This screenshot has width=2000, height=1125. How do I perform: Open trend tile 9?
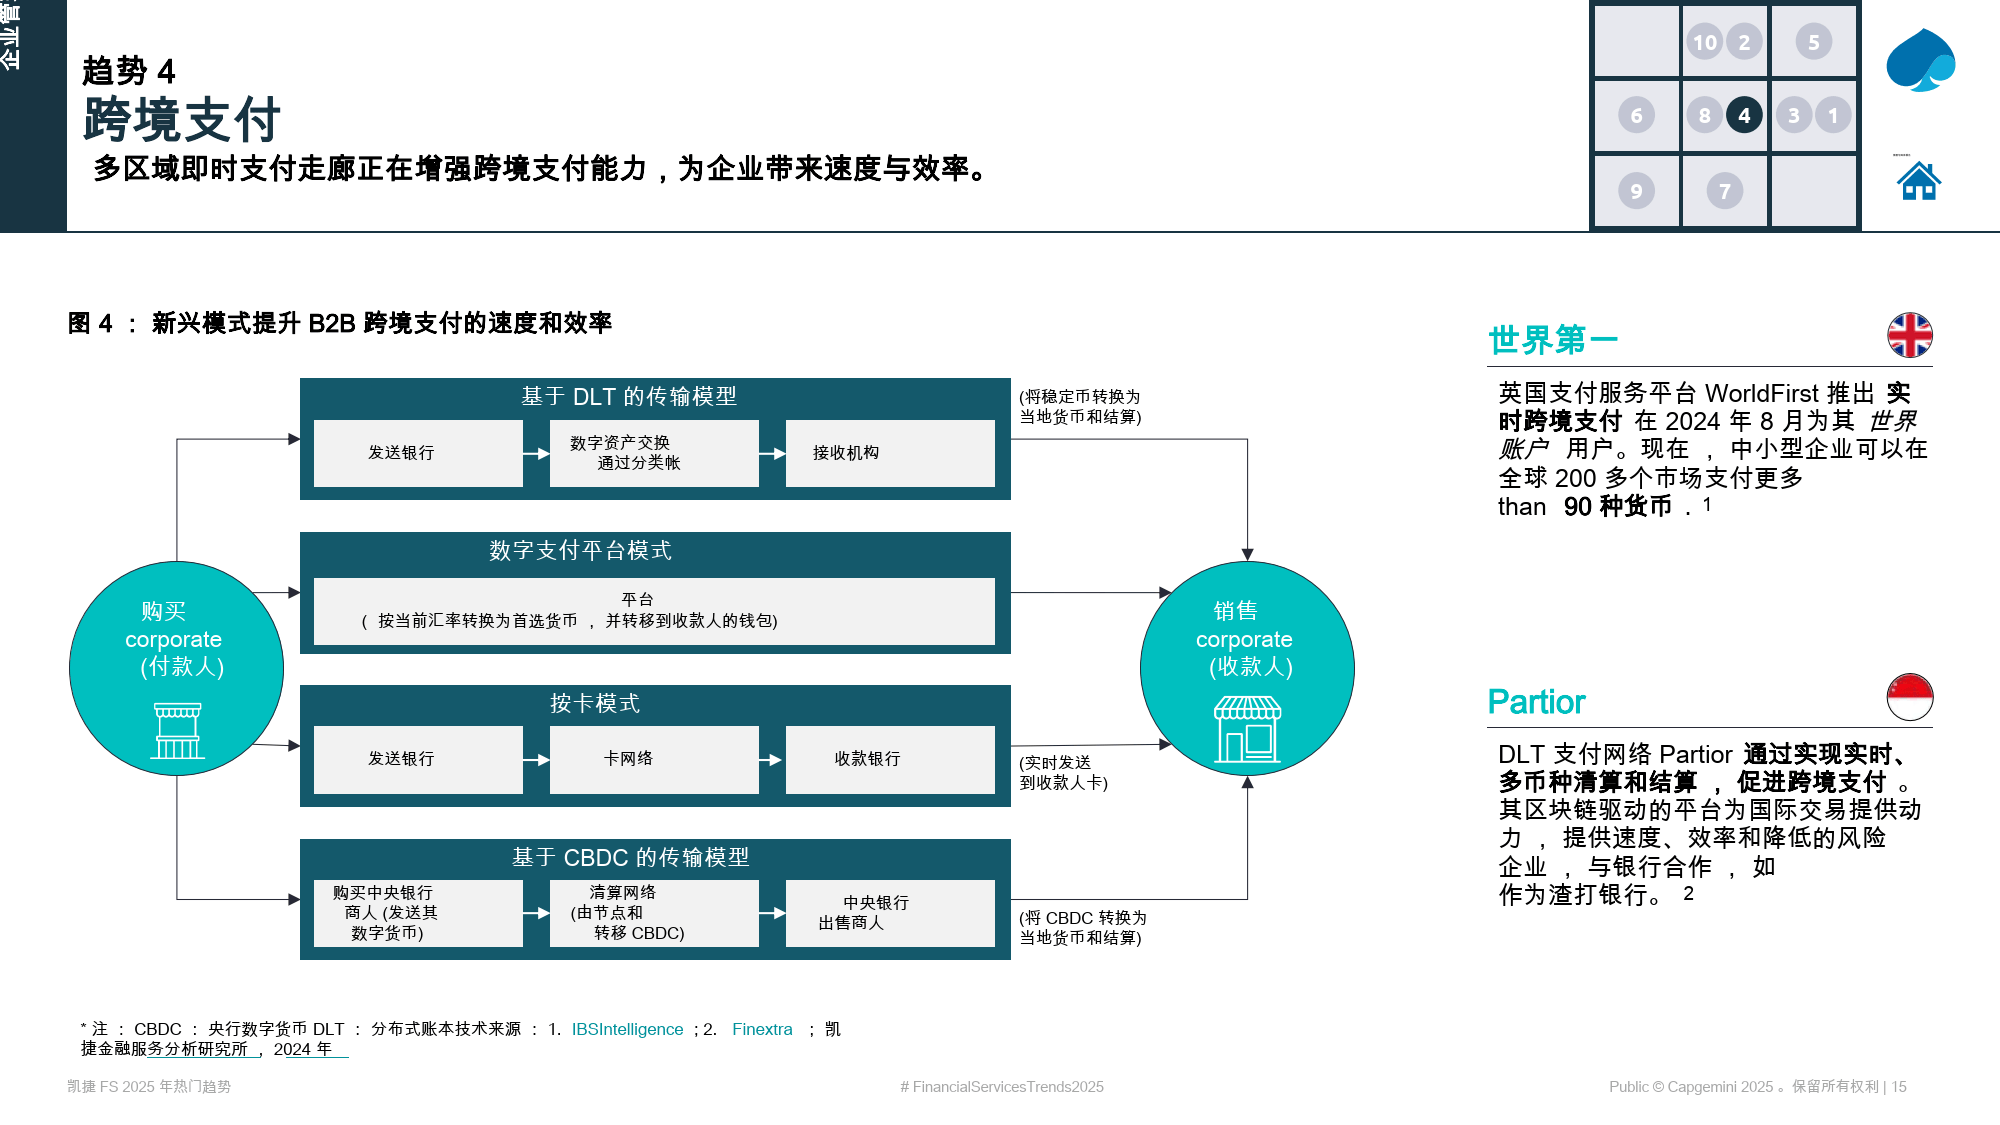tap(1637, 189)
